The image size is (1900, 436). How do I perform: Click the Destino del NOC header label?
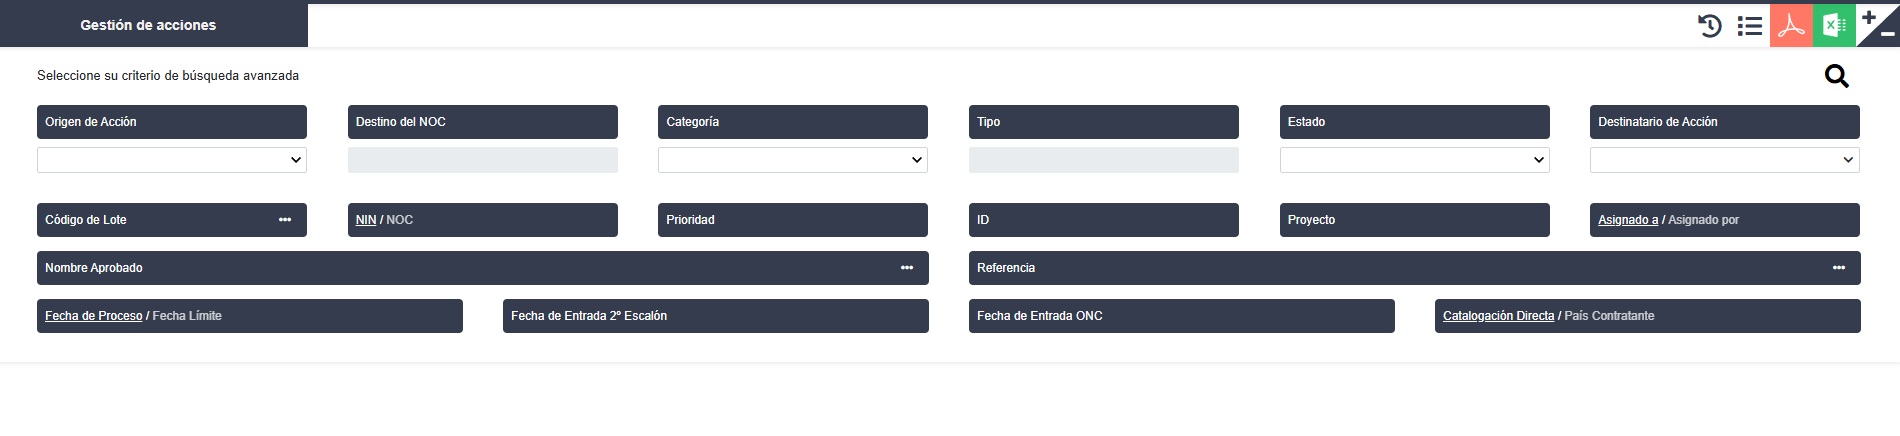[x=401, y=122]
